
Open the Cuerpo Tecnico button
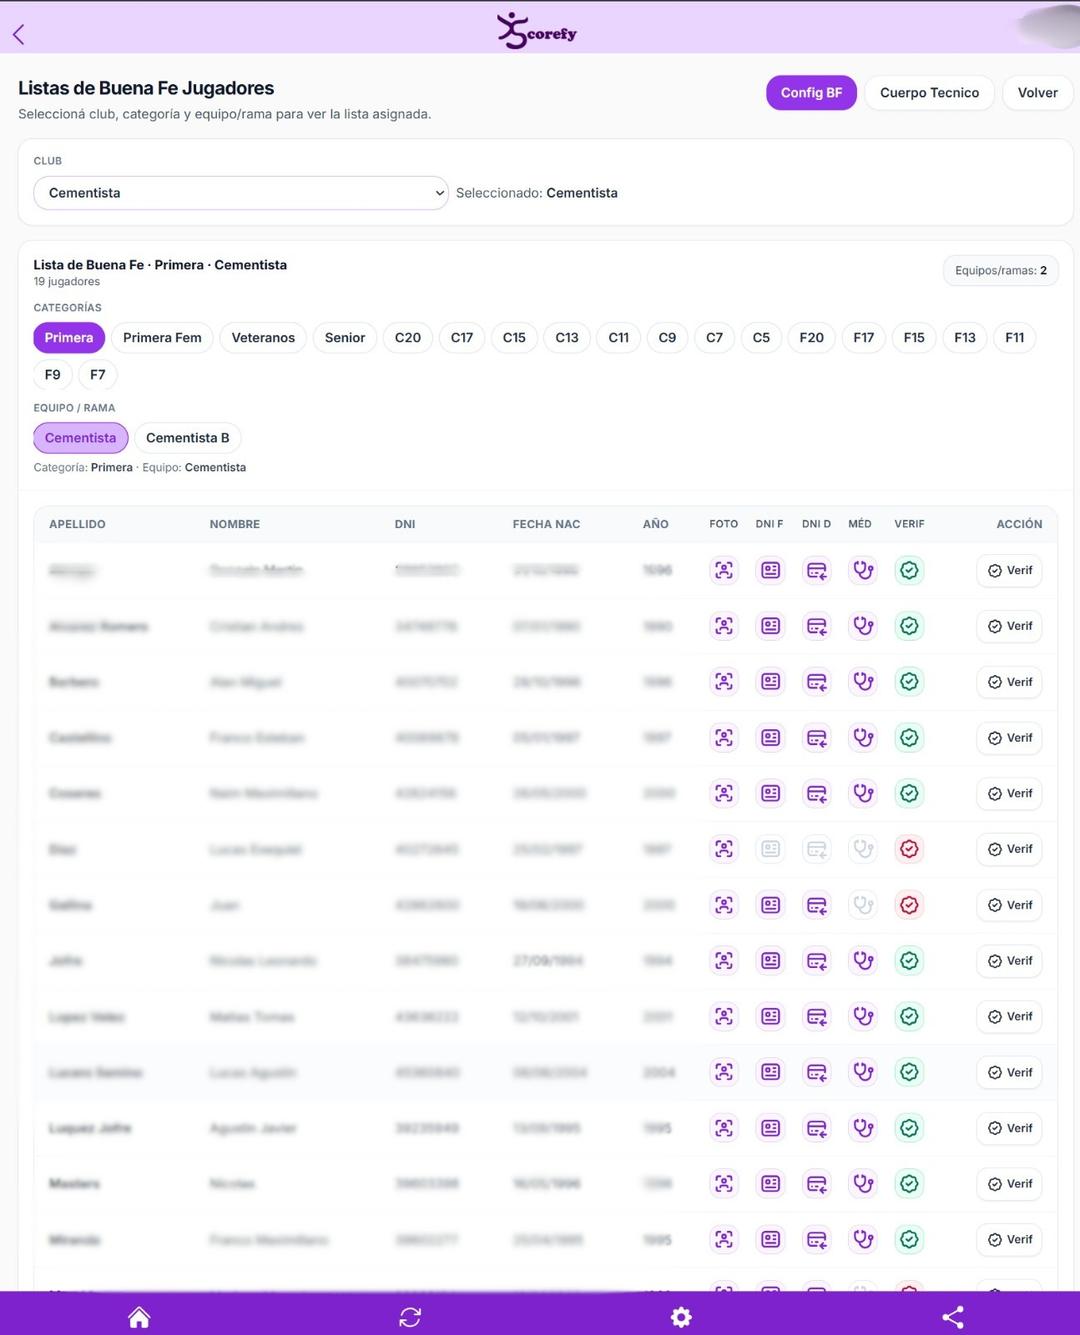[930, 93]
